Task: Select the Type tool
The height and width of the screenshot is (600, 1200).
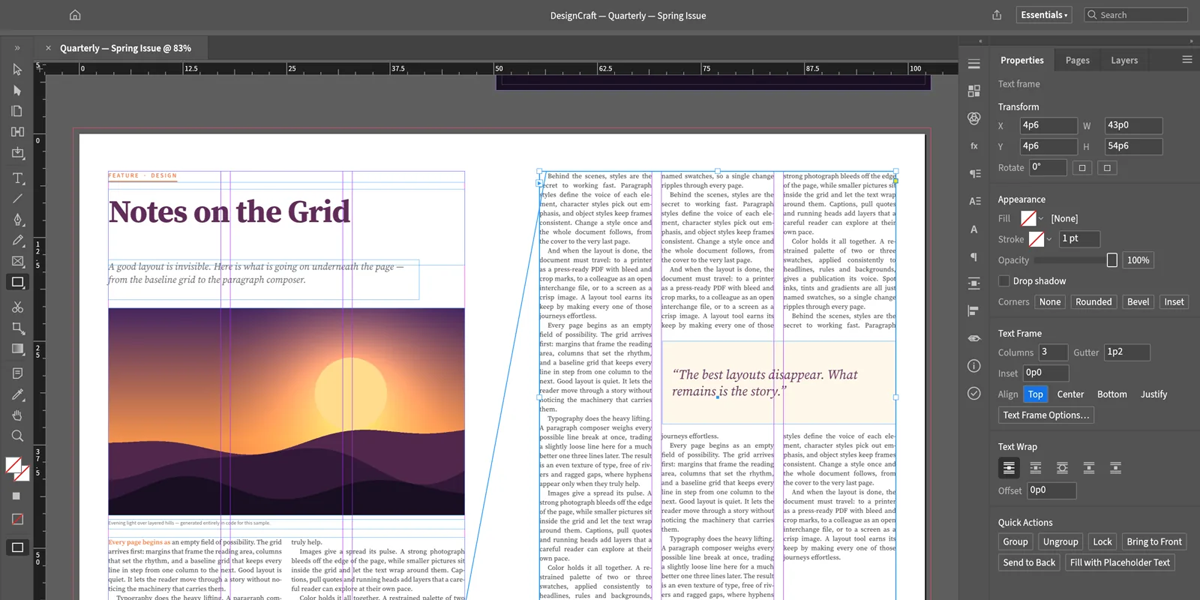Action: (17, 178)
